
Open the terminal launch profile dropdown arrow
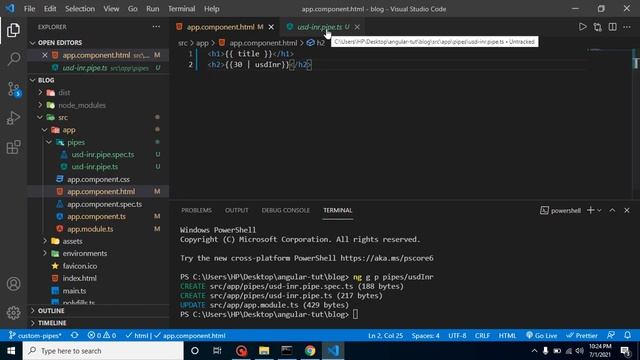599,210
